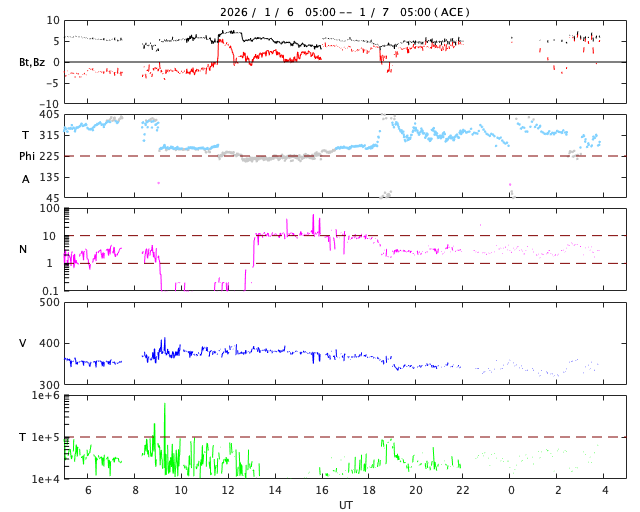The height and width of the screenshot is (512, 640).
Task: Click the tall green temperature spike peak
Action: click(164, 405)
